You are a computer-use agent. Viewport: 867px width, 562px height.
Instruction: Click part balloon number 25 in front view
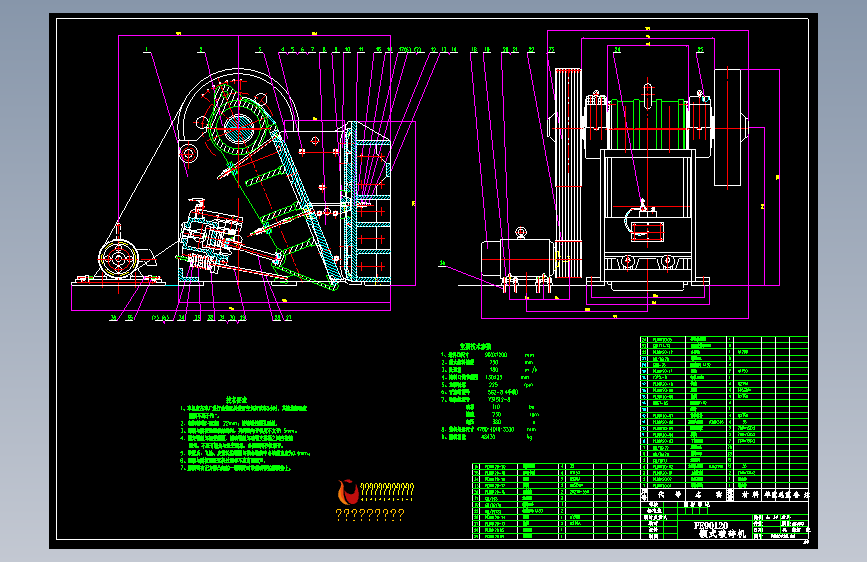tap(700, 50)
